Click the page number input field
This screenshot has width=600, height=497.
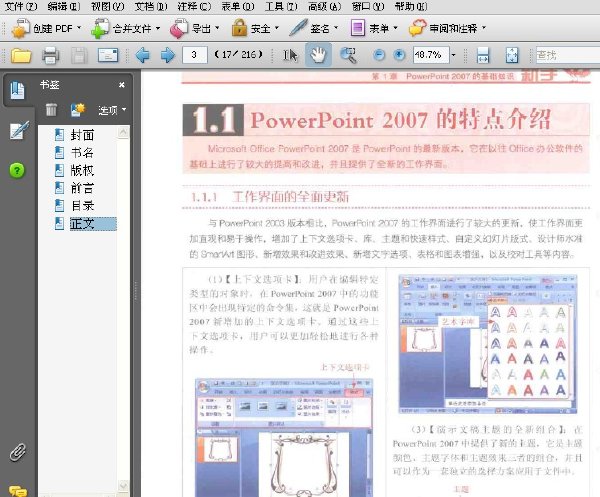195,55
